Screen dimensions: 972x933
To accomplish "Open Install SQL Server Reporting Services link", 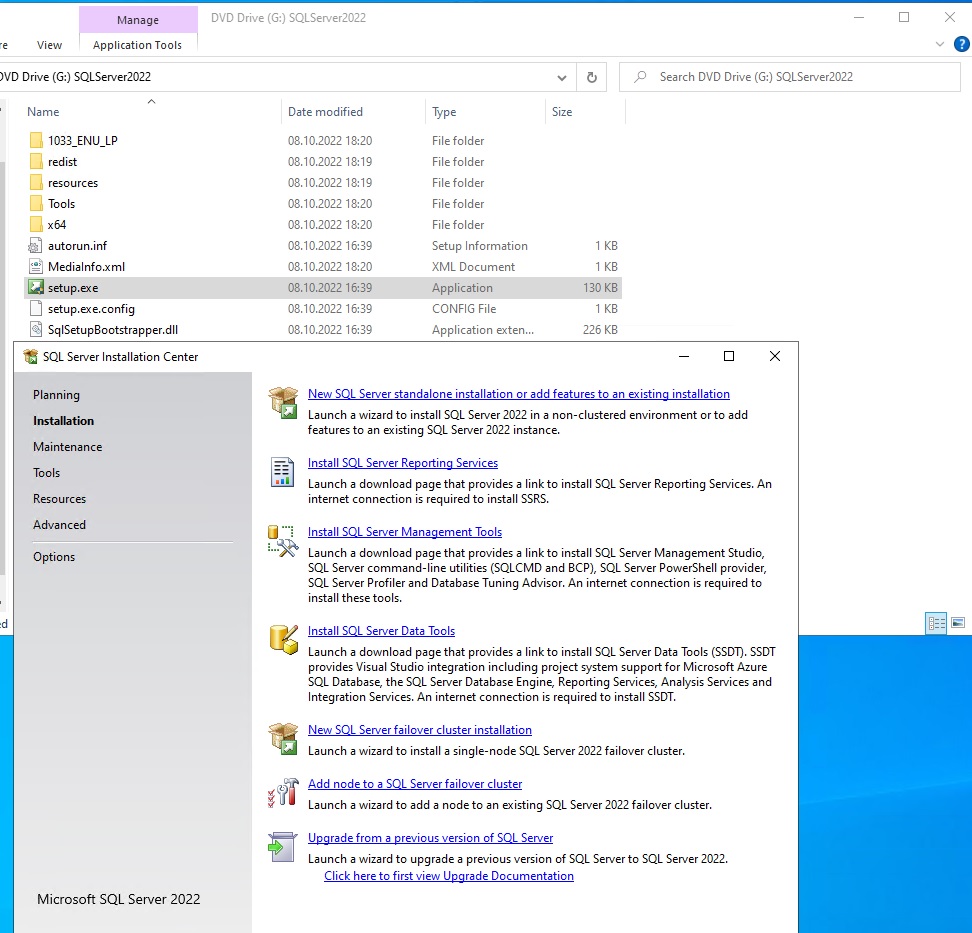I will 402,463.
